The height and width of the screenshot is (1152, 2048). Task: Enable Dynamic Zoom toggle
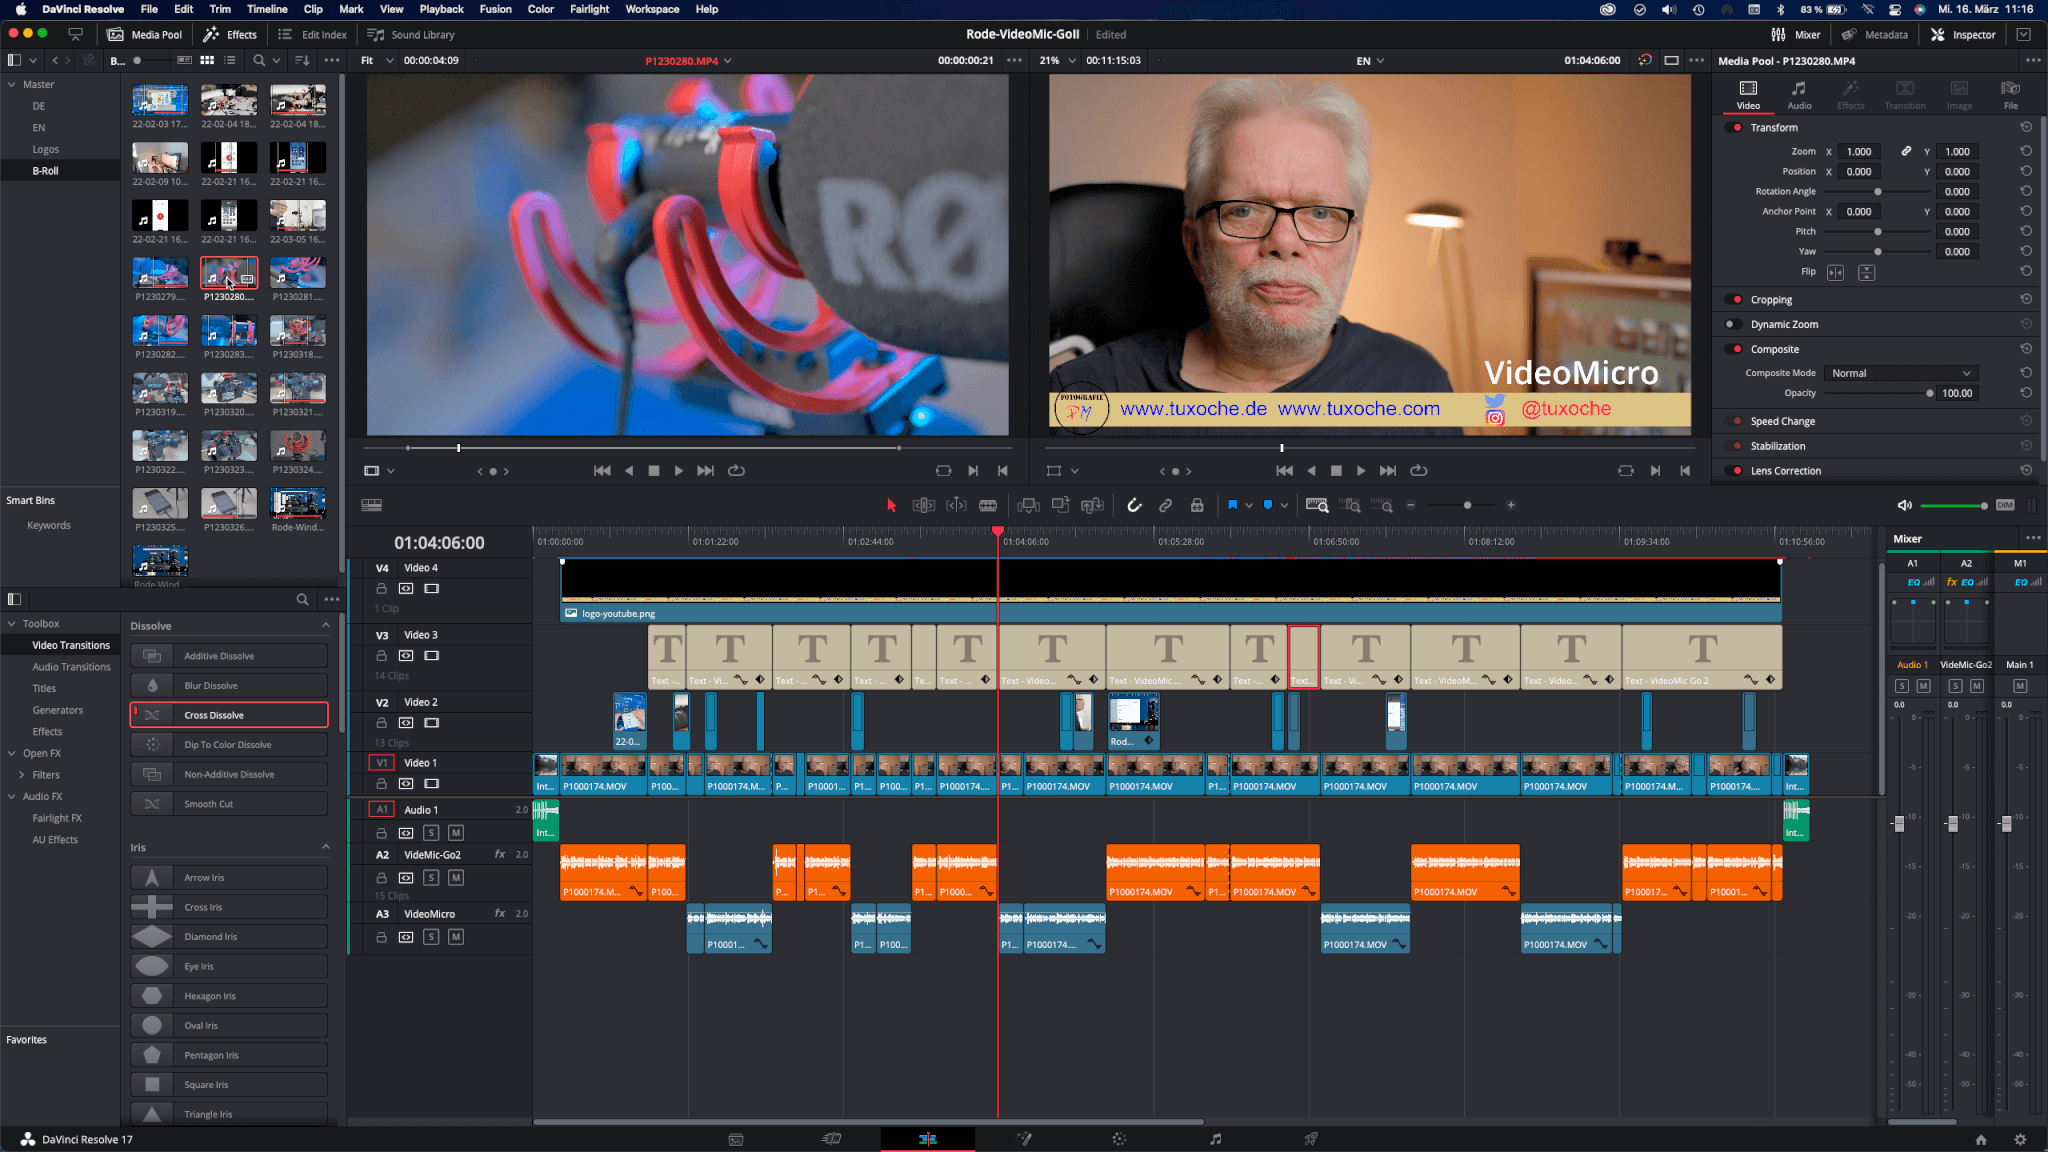pos(1732,324)
